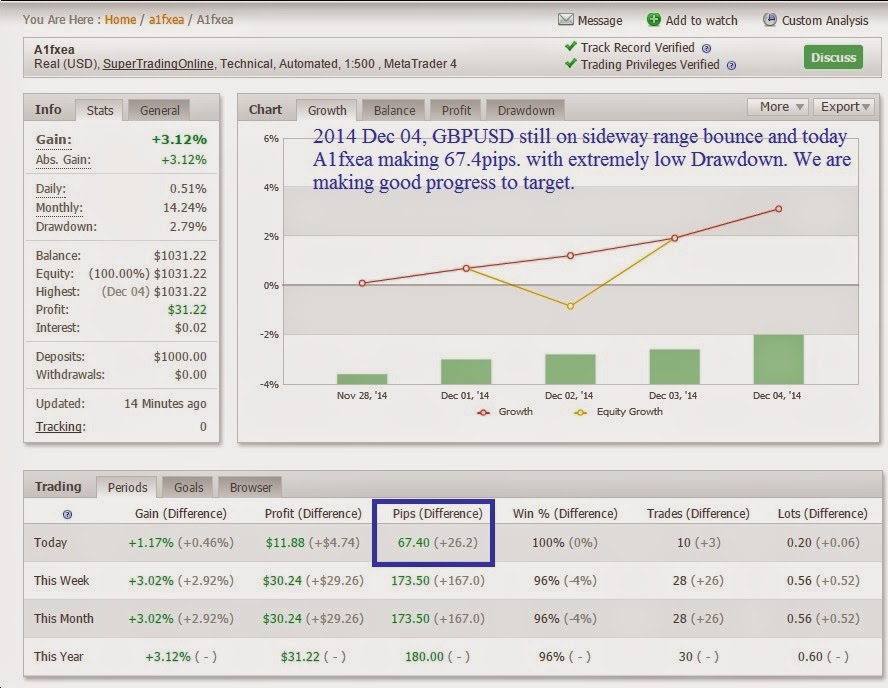The height and width of the screenshot is (688, 888).
Task: Click the Message envelope icon
Action: coord(565,20)
